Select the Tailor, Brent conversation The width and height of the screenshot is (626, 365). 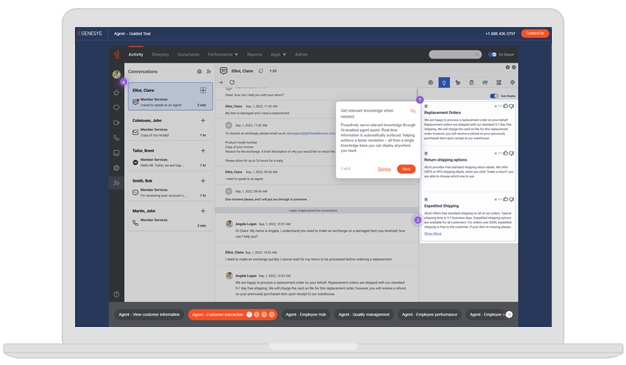tap(170, 157)
